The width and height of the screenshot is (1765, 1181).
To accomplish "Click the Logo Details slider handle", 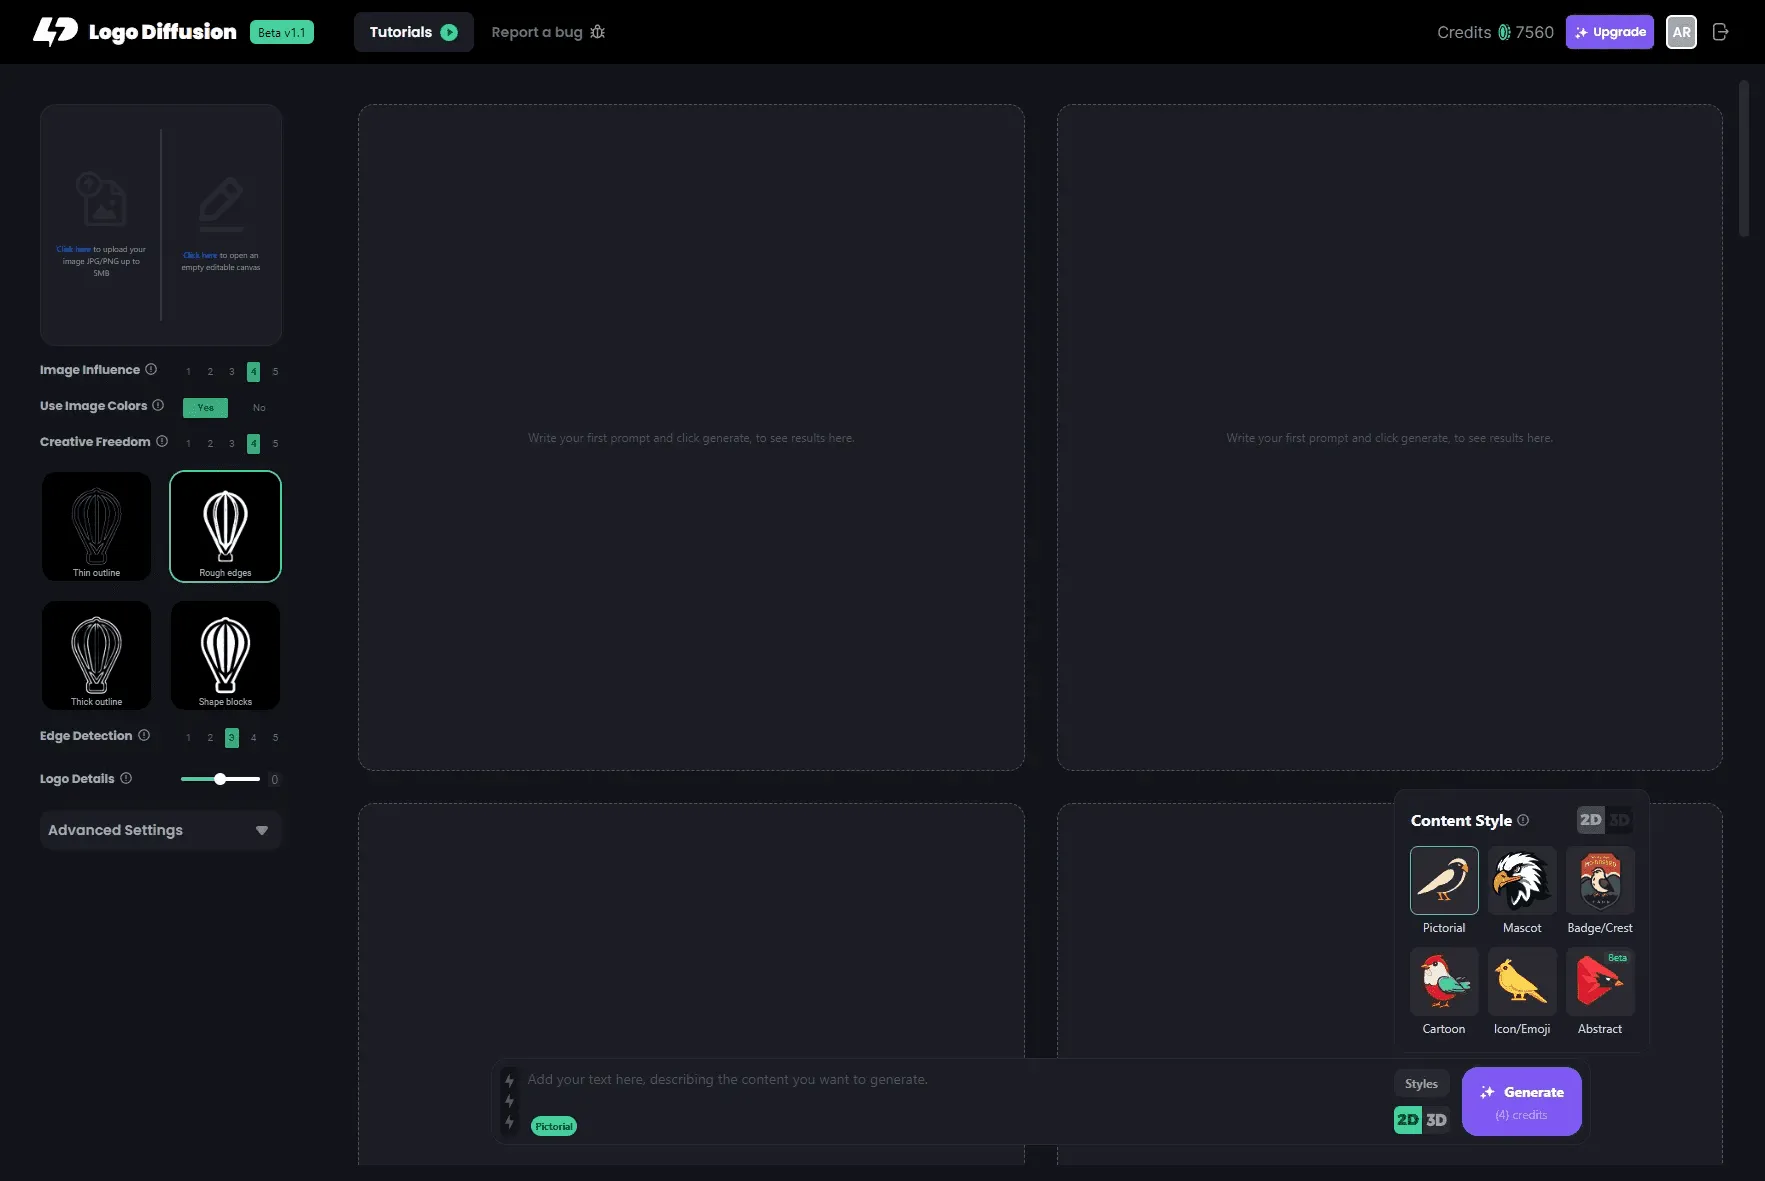I will pyautogui.click(x=220, y=779).
